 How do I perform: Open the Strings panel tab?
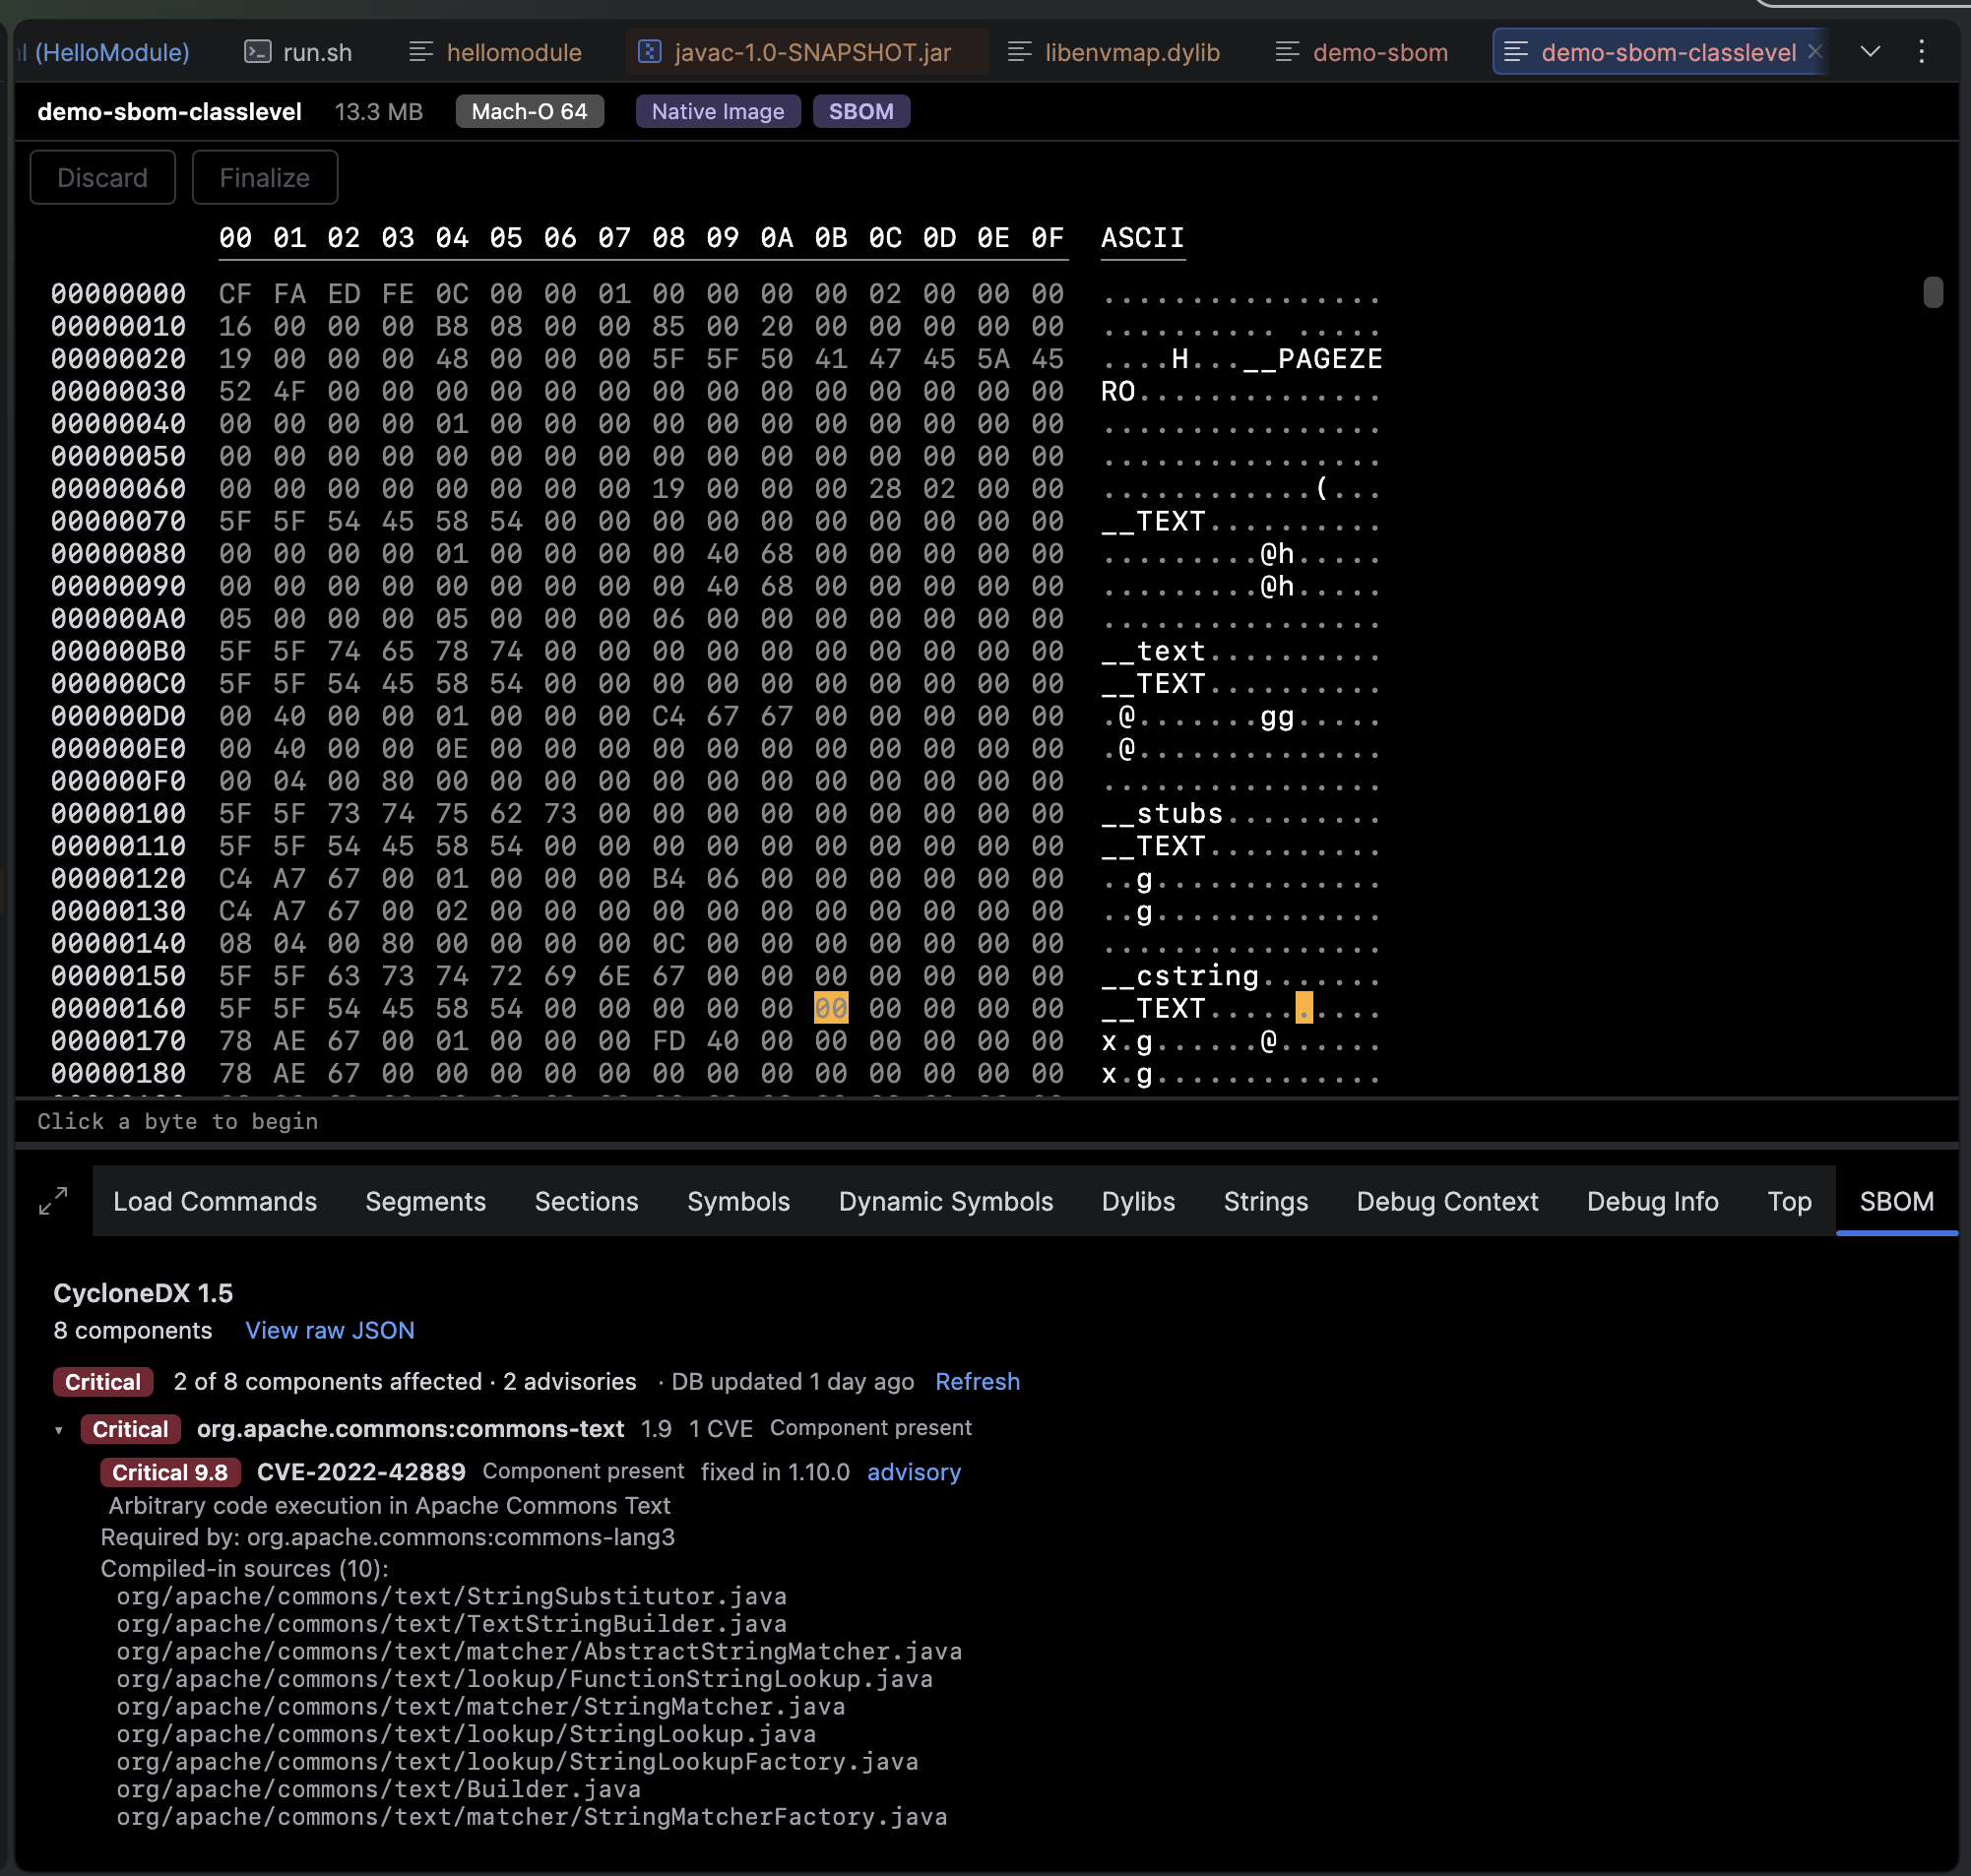1266,1201
